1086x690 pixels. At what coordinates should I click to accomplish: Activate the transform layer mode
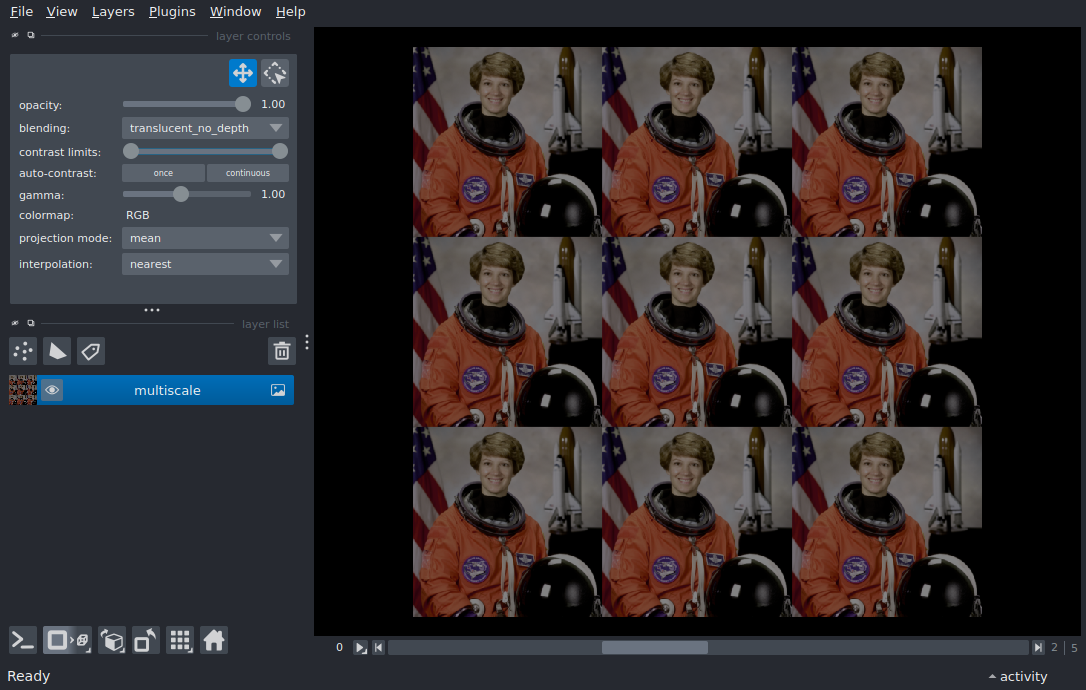pyautogui.click(x=275, y=73)
